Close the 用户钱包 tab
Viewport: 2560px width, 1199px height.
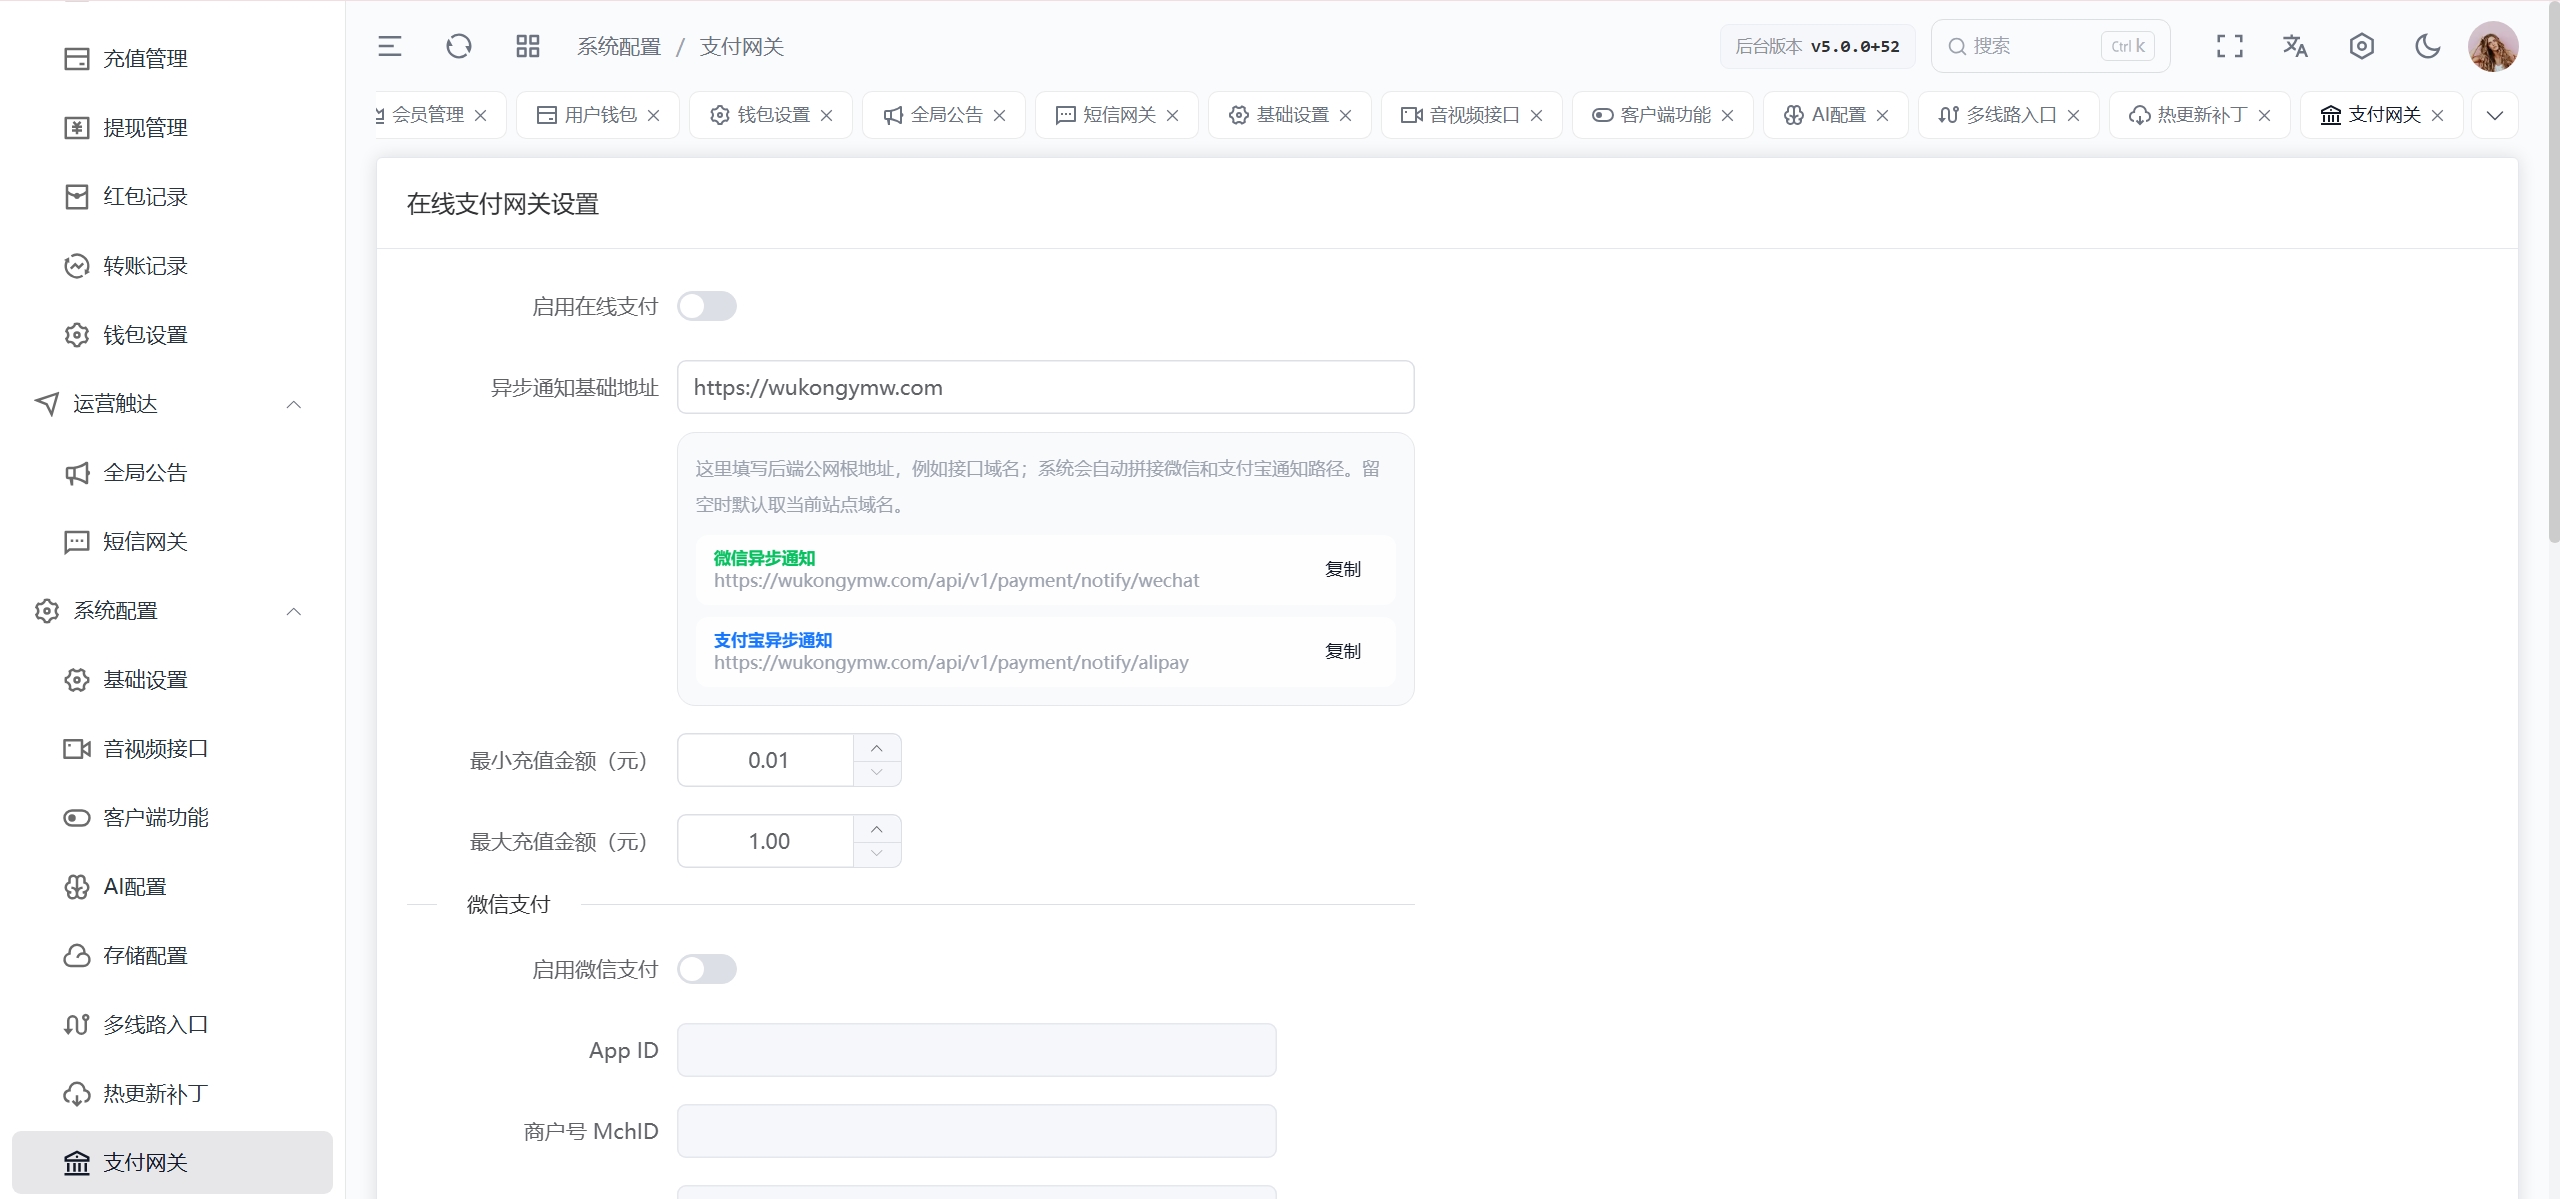(654, 115)
